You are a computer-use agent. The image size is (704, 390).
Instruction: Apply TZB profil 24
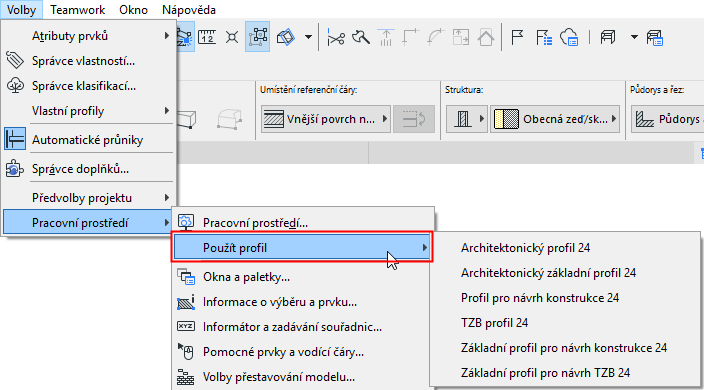click(x=565, y=323)
